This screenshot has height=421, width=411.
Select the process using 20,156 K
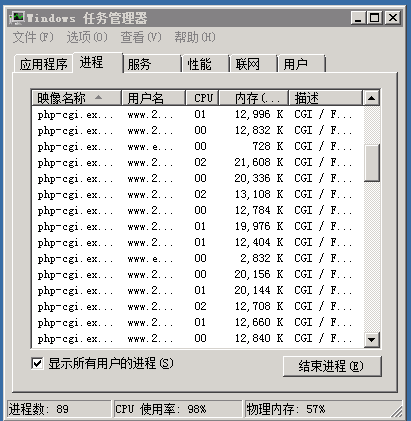tap(197, 274)
